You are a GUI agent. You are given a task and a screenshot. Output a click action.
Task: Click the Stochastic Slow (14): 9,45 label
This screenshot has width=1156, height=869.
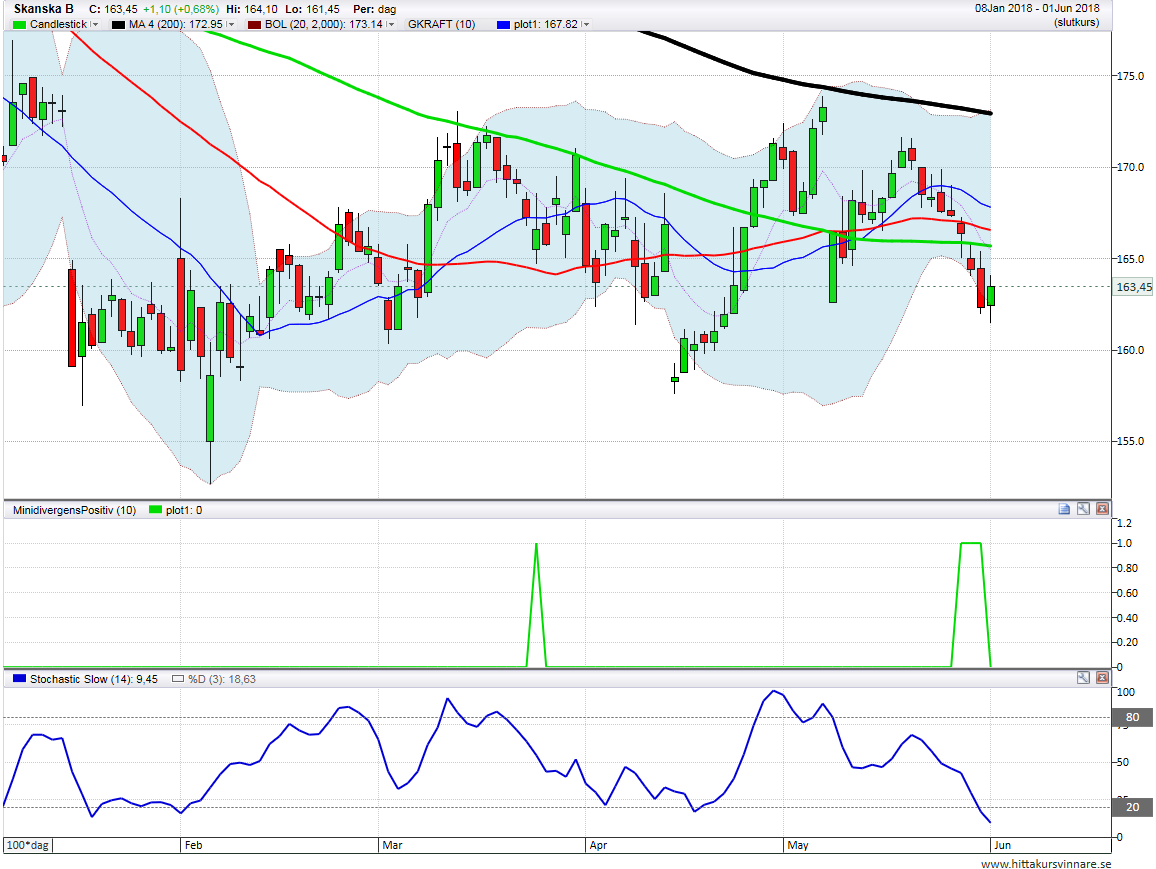click(x=94, y=679)
